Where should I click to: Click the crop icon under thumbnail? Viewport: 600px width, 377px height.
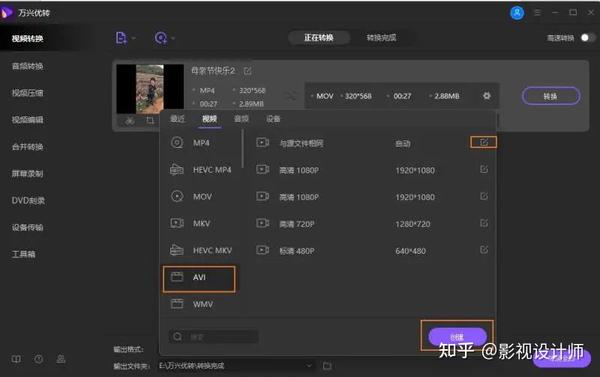150,121
